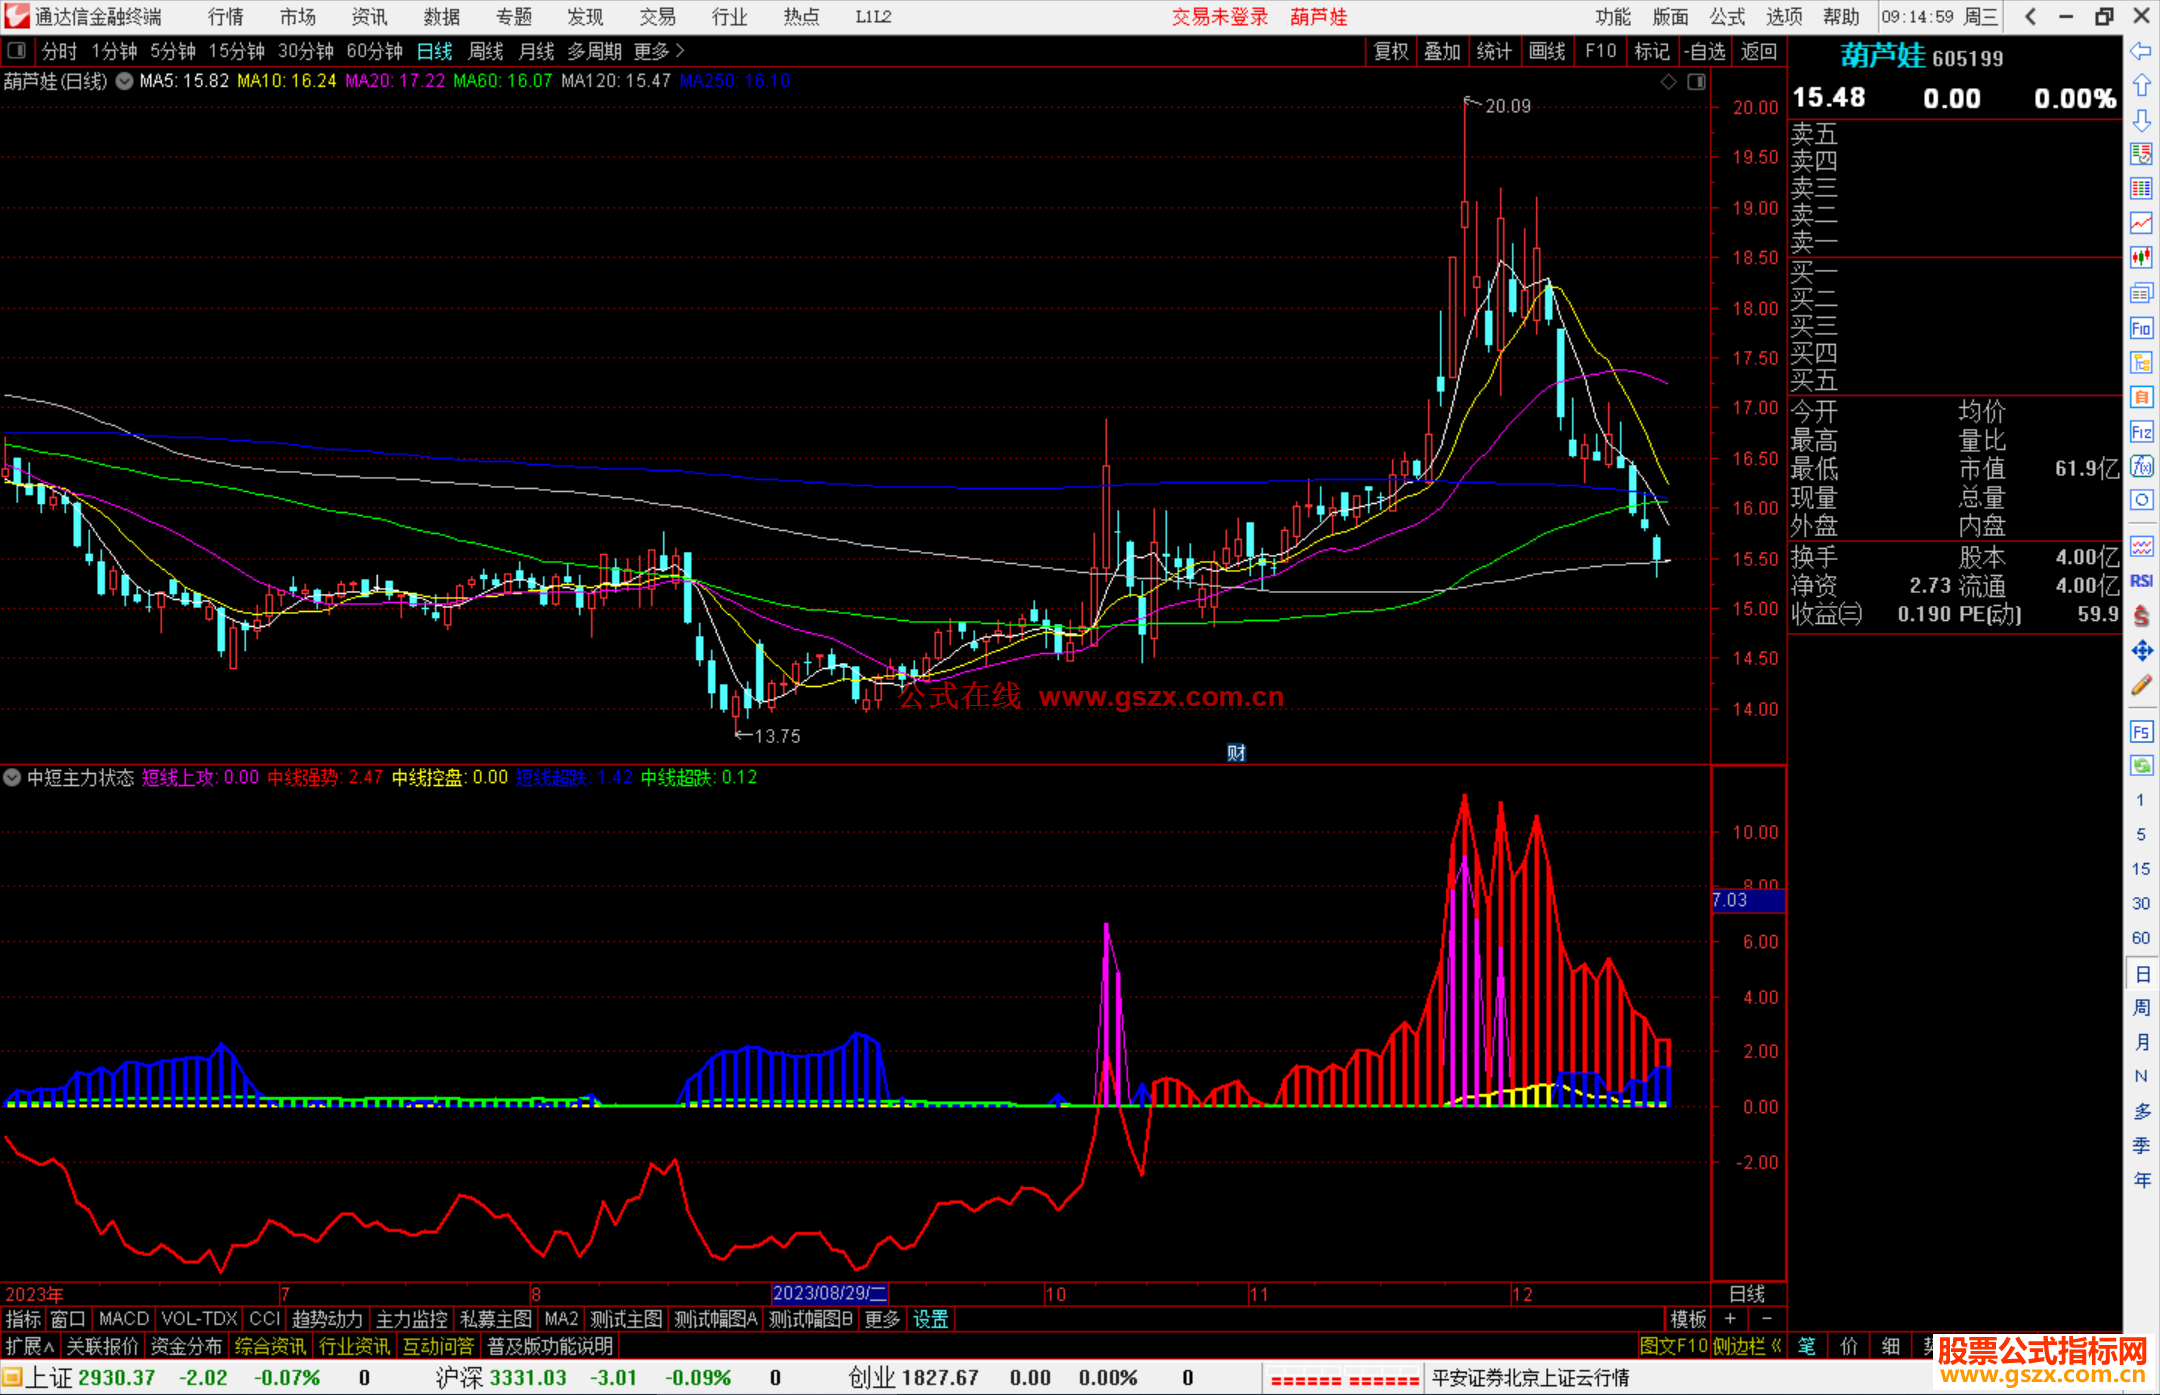Screen dimensions: 2160x1395
Task: Click the candlestick chart icon in sidebar
Action: point(2141,257)
